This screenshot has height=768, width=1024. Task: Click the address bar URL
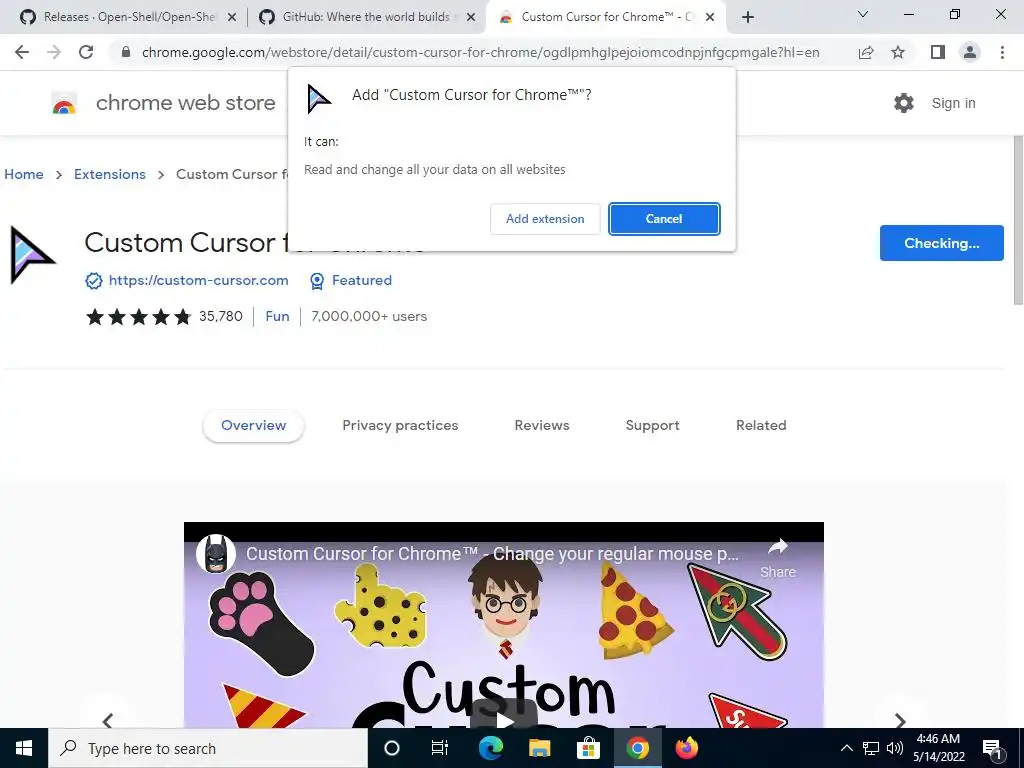pos(481,52)
